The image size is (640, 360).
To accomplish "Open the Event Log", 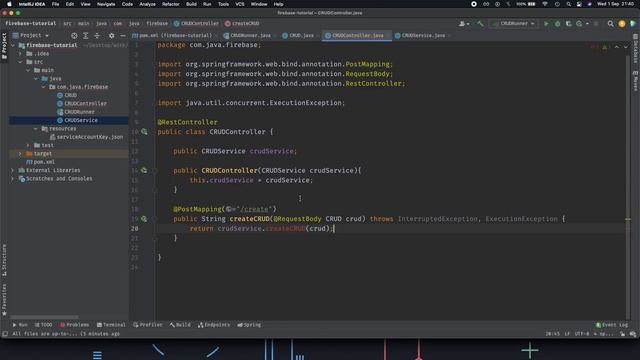I will point(611,325).
